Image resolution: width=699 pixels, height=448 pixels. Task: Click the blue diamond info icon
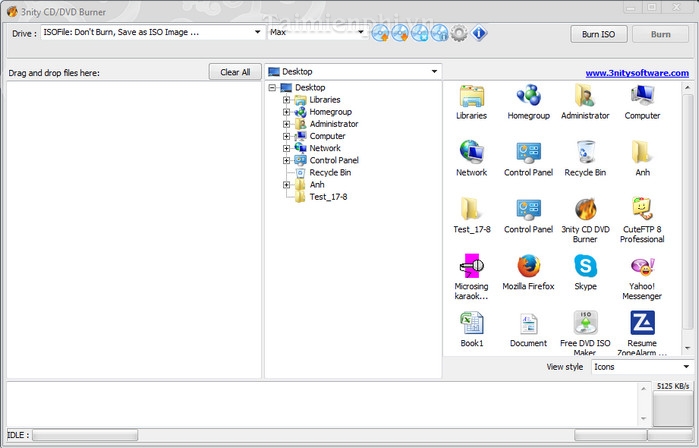pos(479,33)
